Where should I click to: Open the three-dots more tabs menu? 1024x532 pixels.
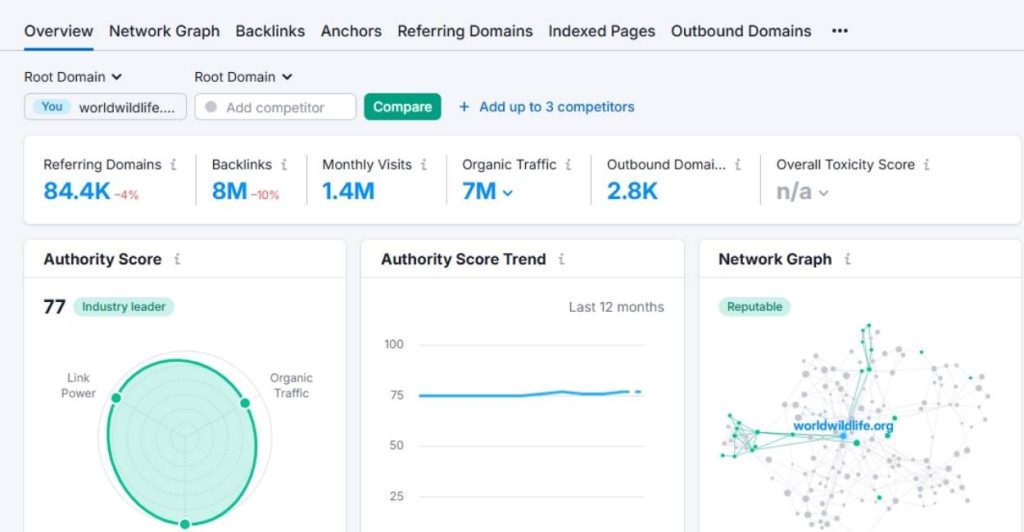[840, 31]
